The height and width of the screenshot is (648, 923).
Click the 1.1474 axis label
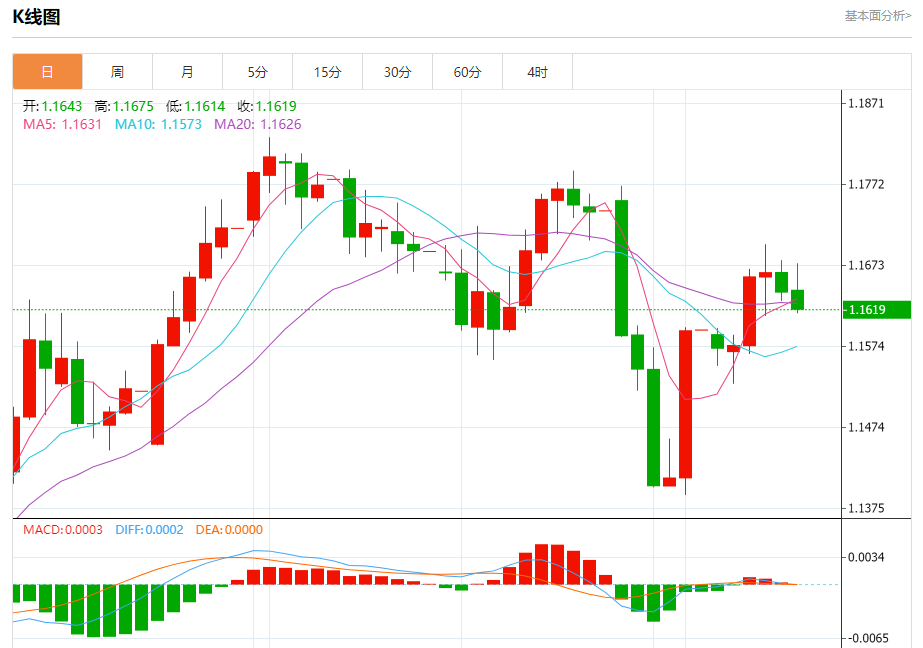pyautogui.click(x=866, y=427)
